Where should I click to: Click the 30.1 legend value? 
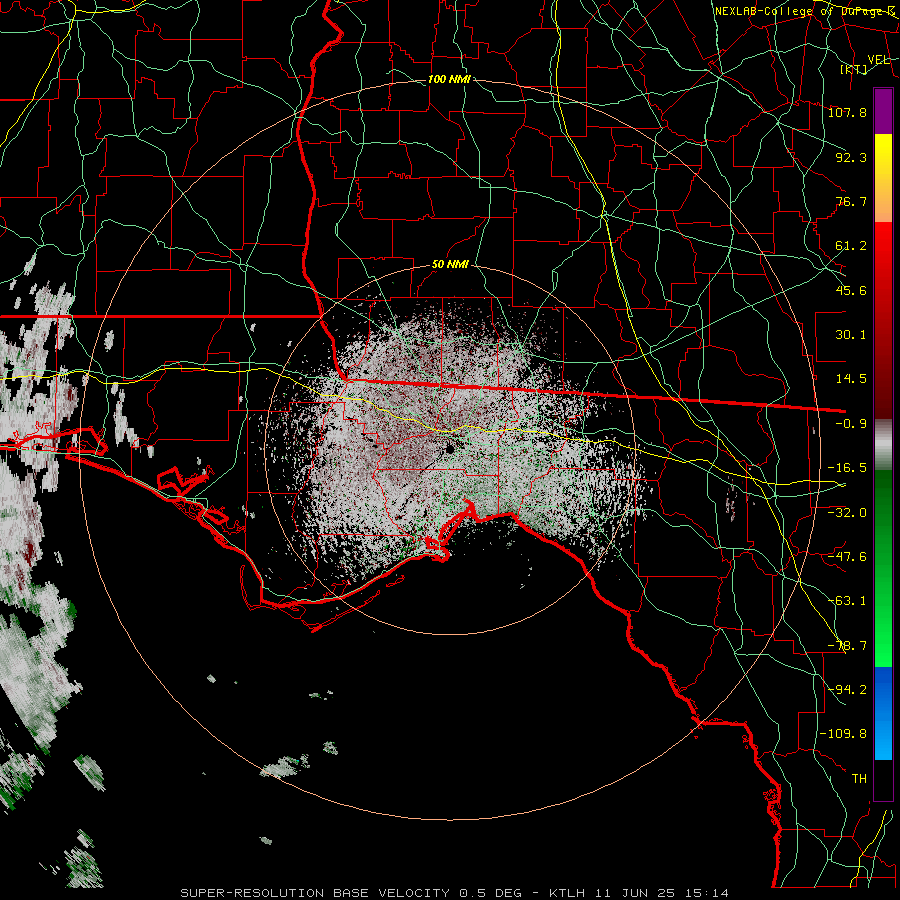(851, 335)
